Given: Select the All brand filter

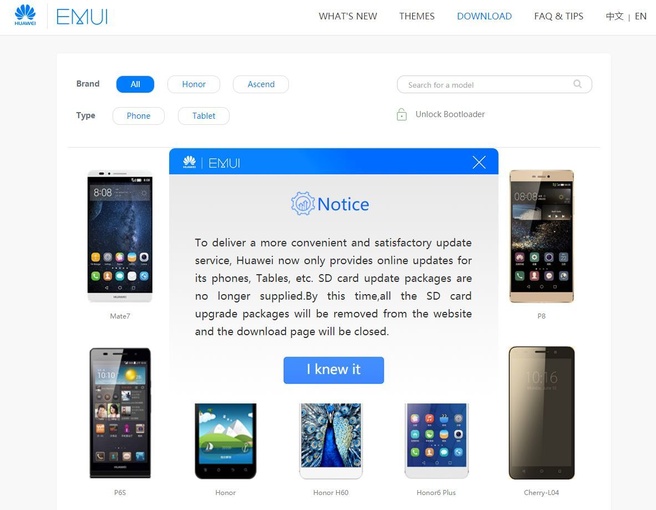Looking at the screenshot, I should tap(135, 84).
